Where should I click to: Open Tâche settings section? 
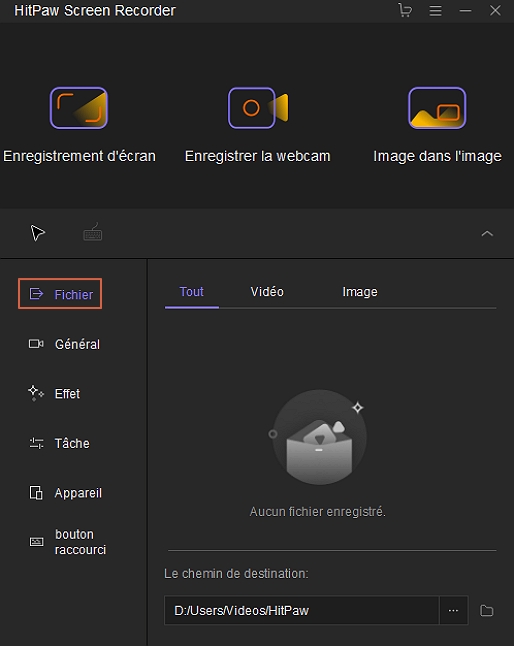point(59,443)
